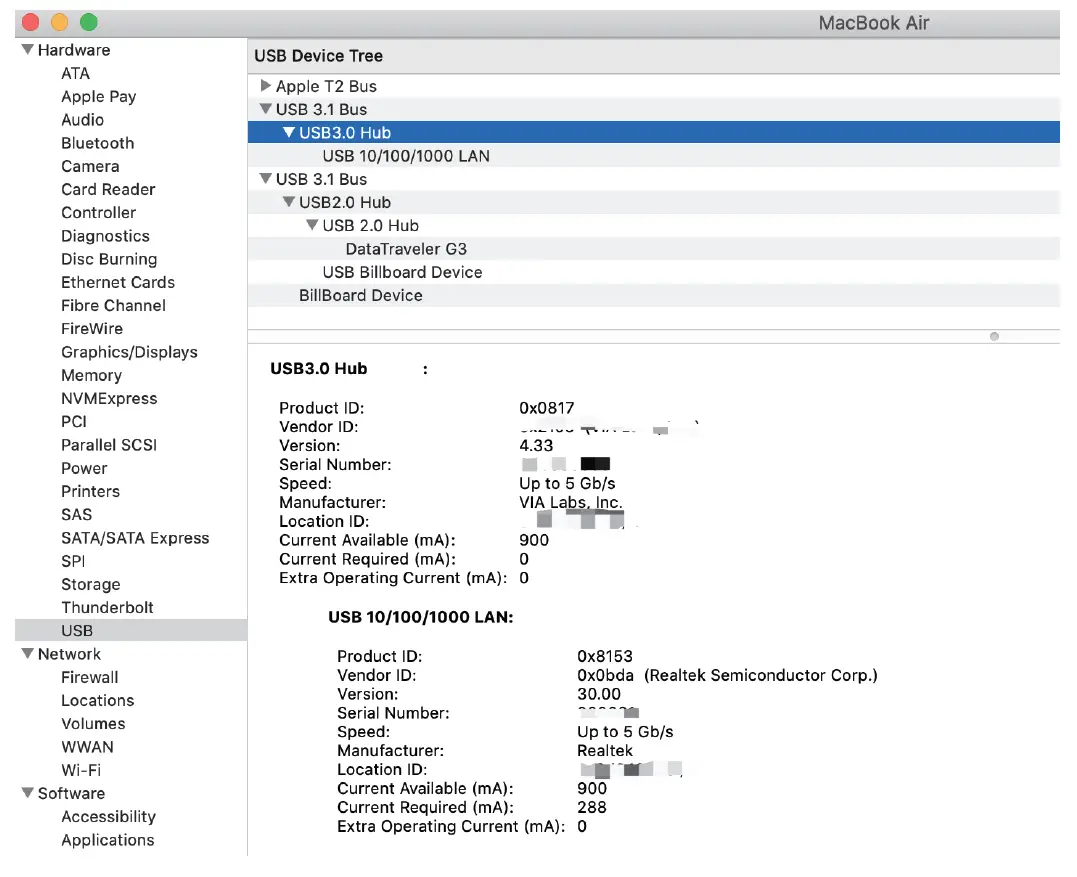Collapse the Hardware section triangle

28,50
